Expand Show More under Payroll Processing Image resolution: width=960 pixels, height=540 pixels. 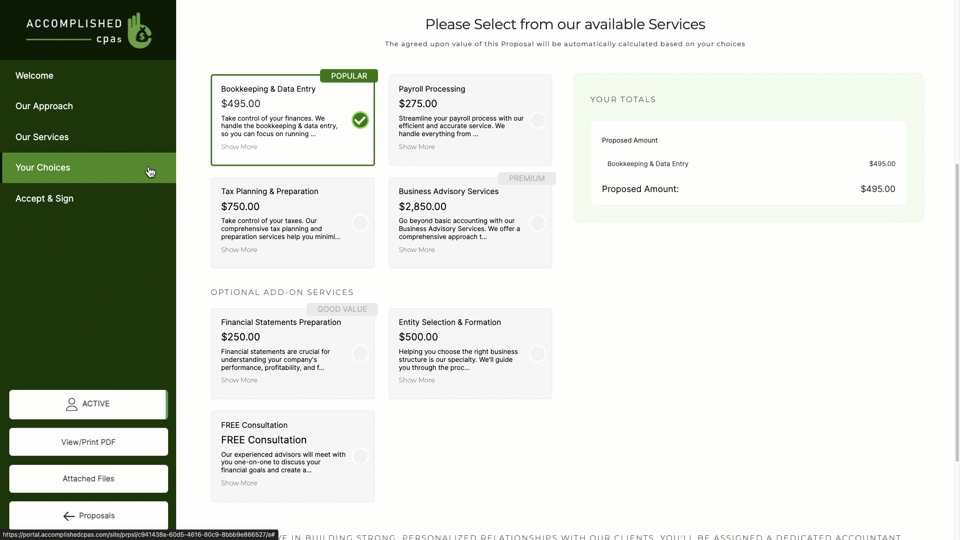click(417, 147)
